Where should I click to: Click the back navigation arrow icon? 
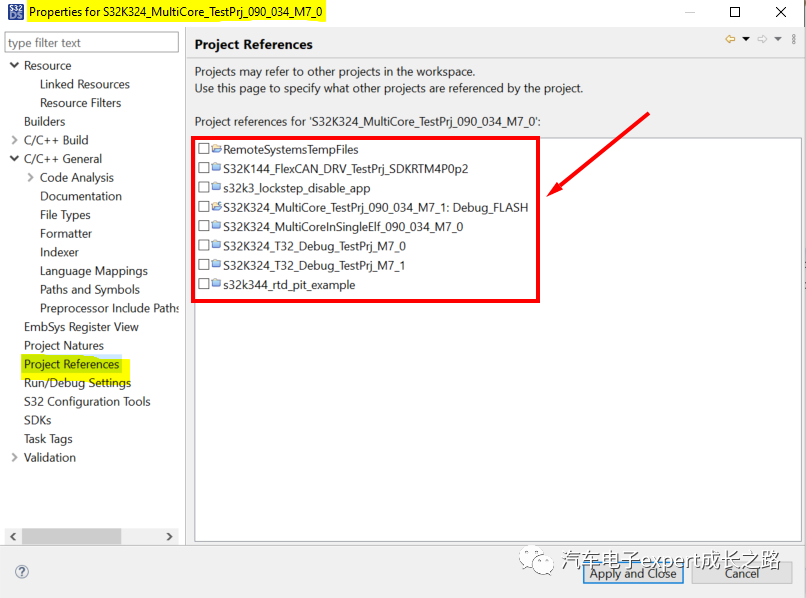(730, 39)
